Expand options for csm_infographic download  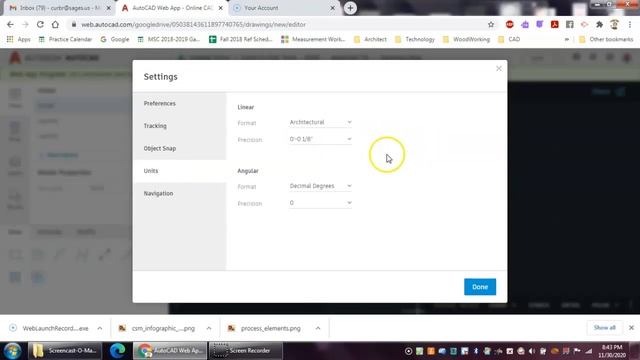coord(209,328)
